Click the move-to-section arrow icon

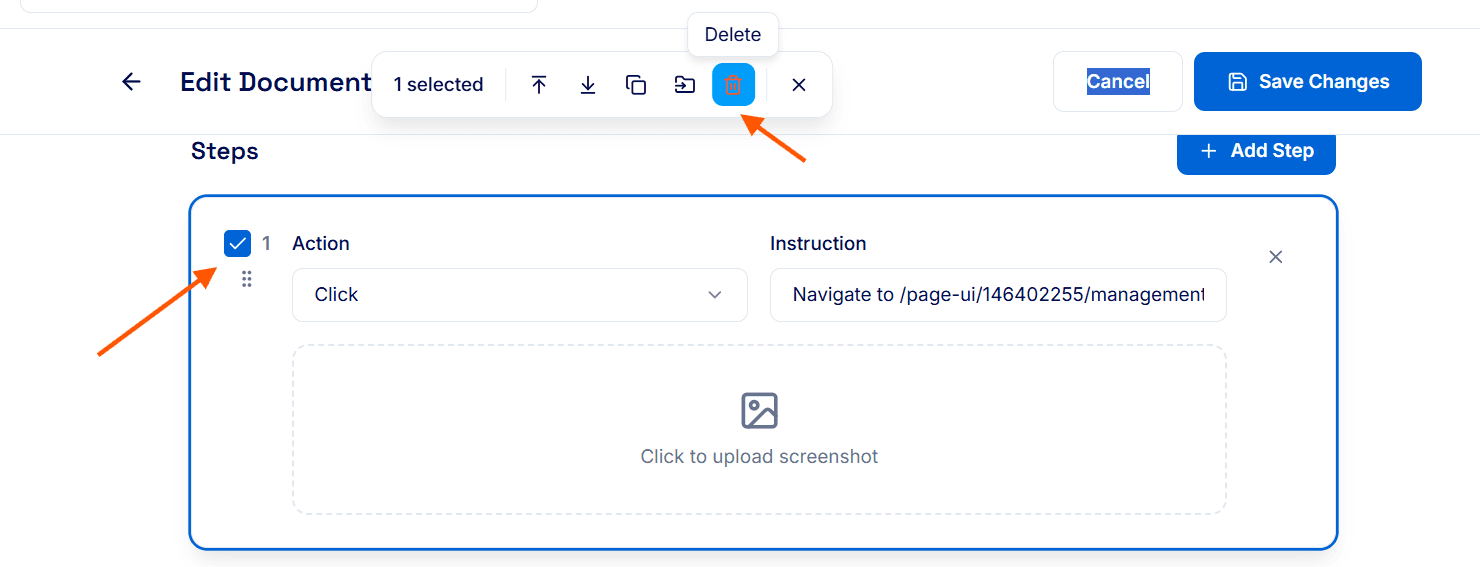tap(684, 85)
